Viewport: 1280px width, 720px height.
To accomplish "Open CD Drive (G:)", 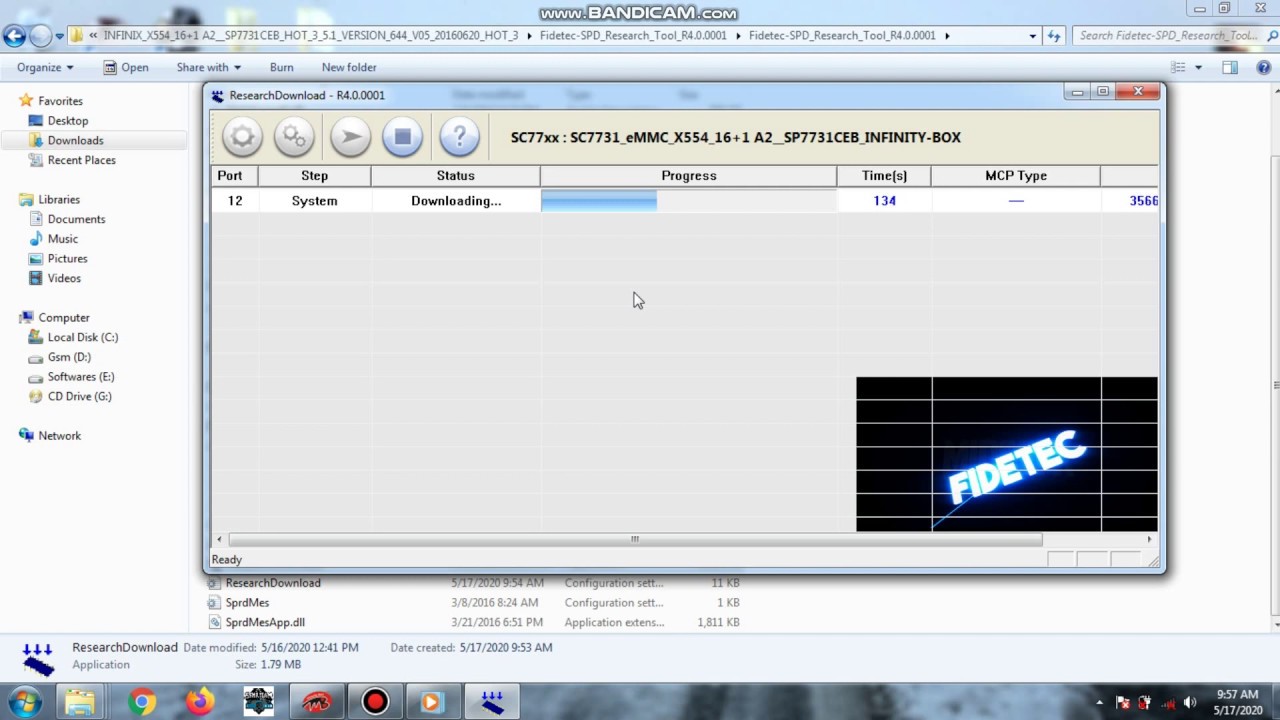I will (x=79, y=396).
